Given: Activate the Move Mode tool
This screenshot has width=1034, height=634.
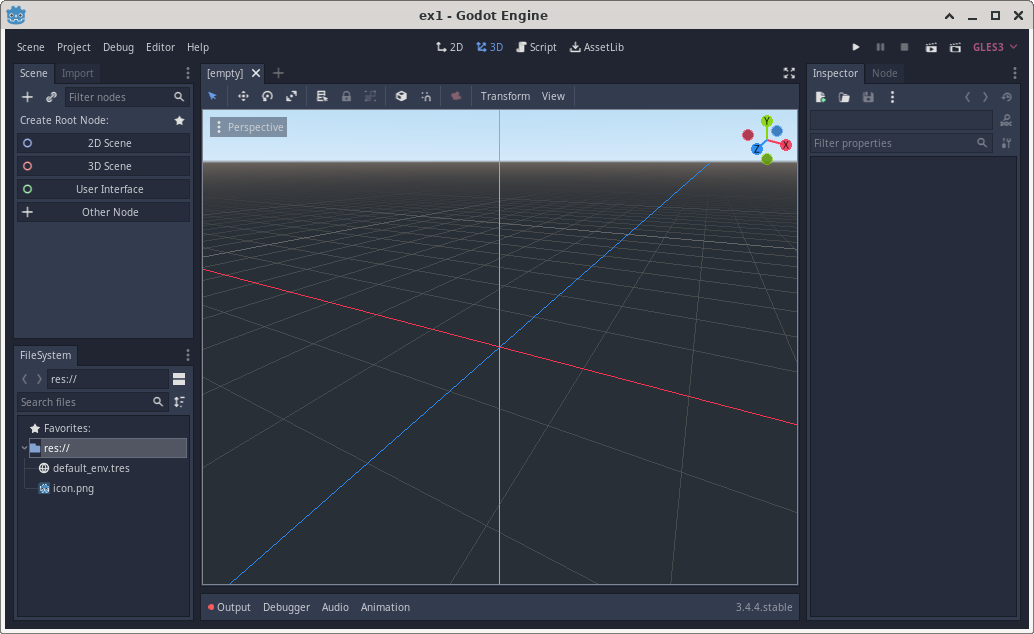Looking at the screenshot, I should click(243, 96).
